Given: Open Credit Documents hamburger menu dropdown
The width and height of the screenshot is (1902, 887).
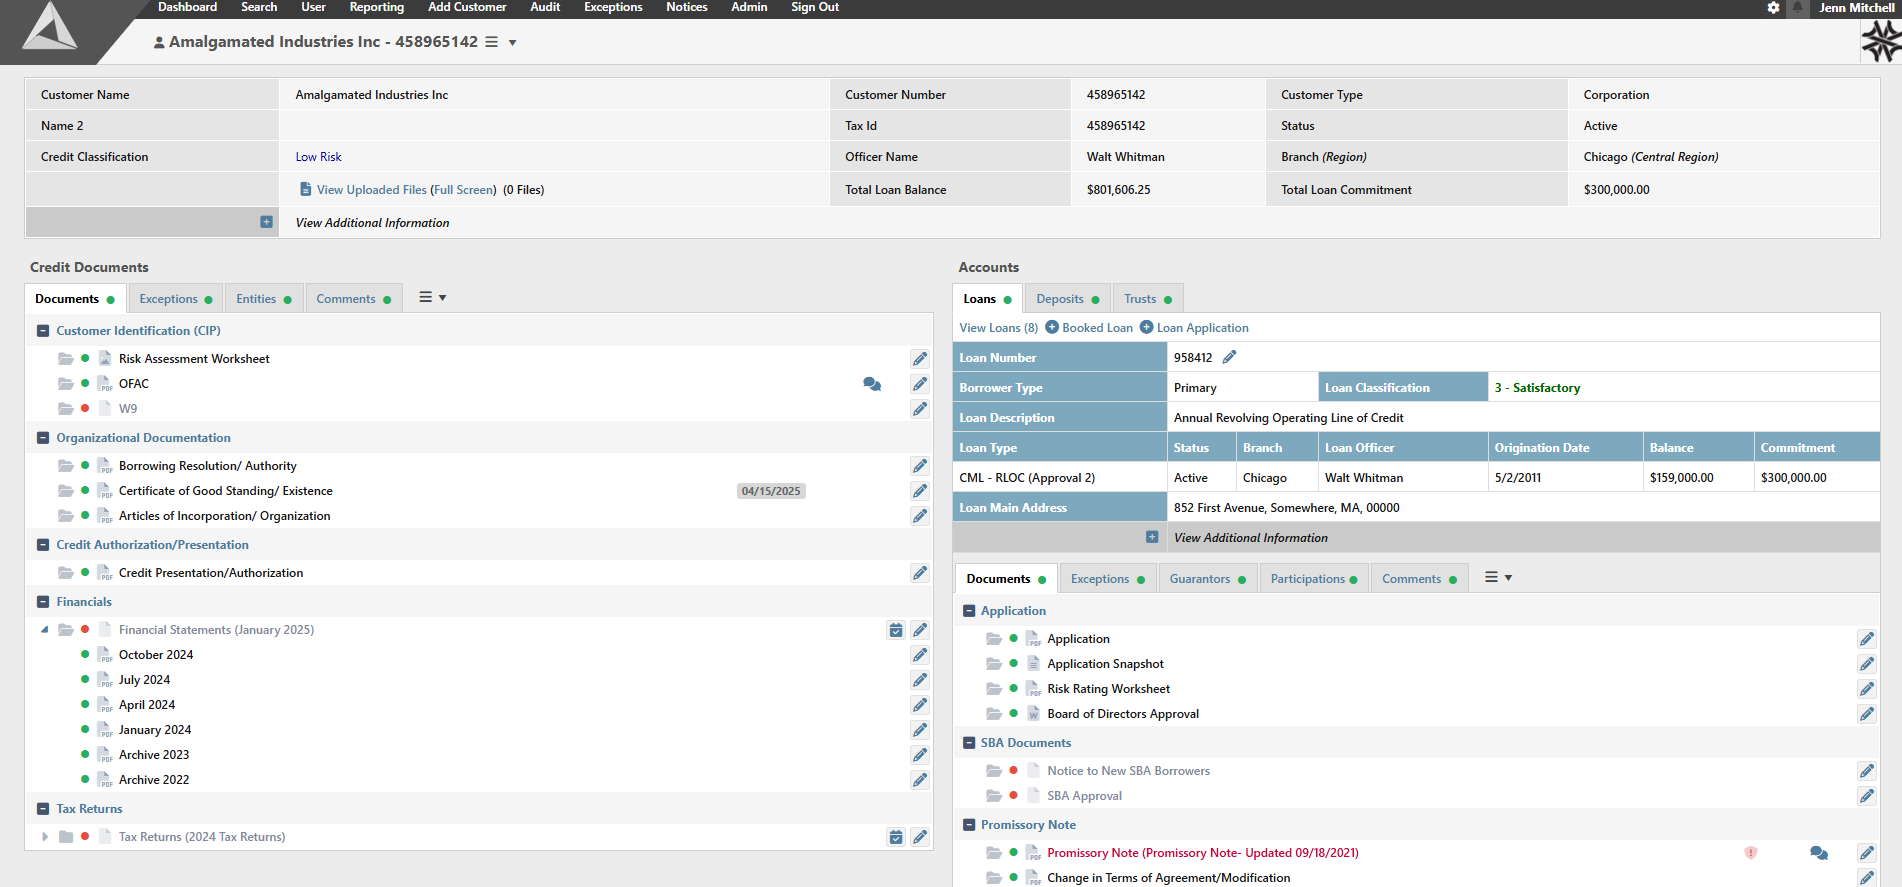Looking at the screenshot, I should tap(432, 298).
